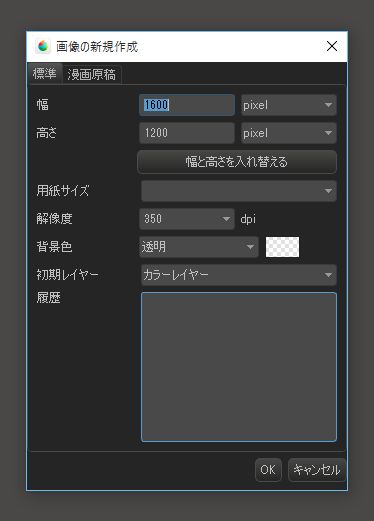Confirm with the OK button
Screen dimensions: 374x521
click(x=268, y=470)
